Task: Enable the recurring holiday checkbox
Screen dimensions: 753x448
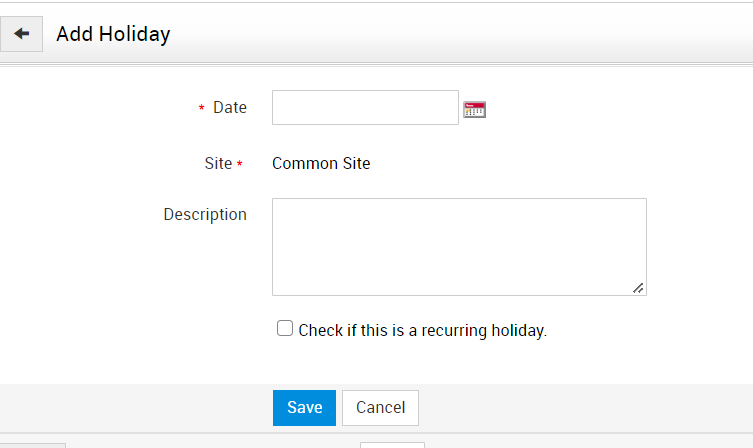Action: [285, 328]
